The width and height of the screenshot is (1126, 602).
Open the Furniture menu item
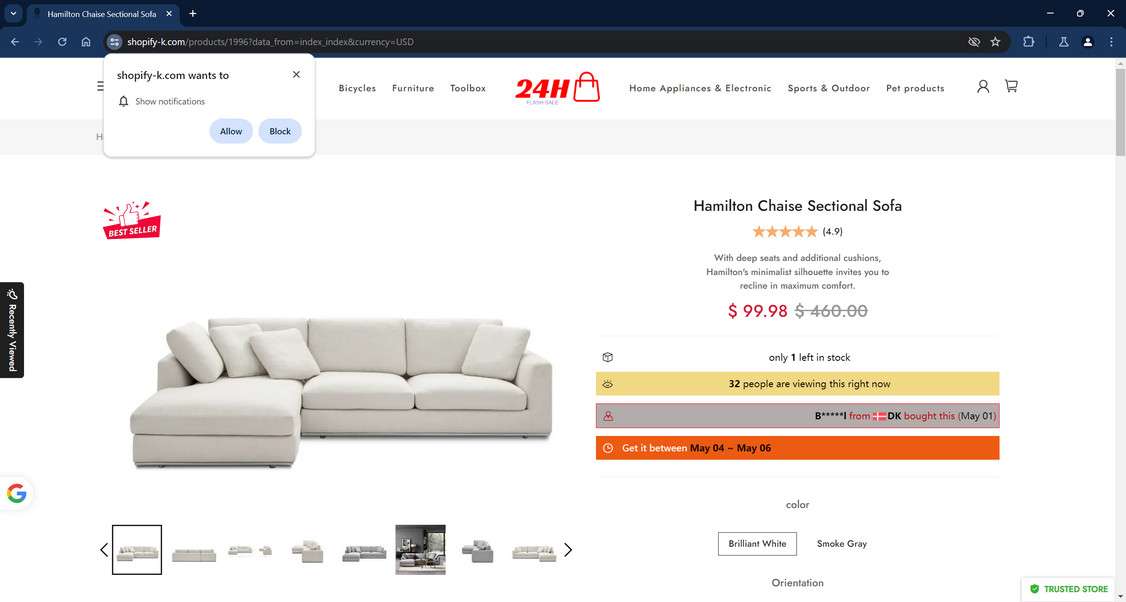413,88
